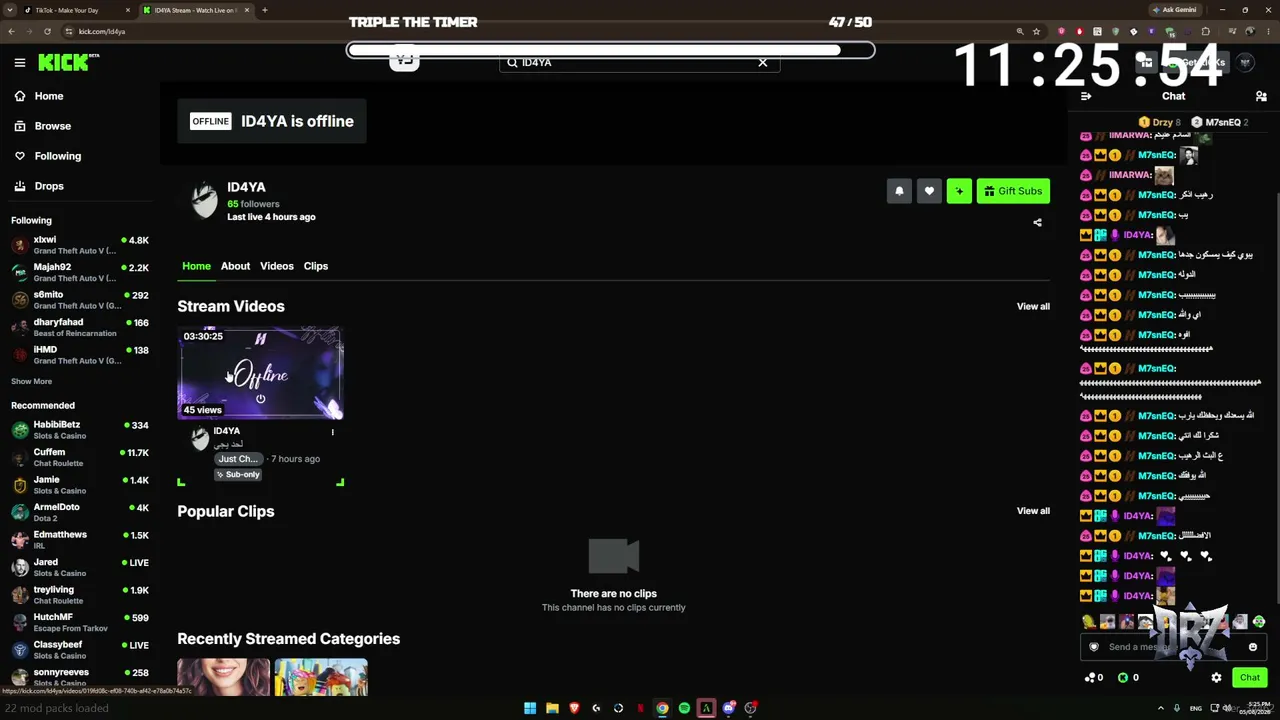Open a new browser tab

[264, 10]
